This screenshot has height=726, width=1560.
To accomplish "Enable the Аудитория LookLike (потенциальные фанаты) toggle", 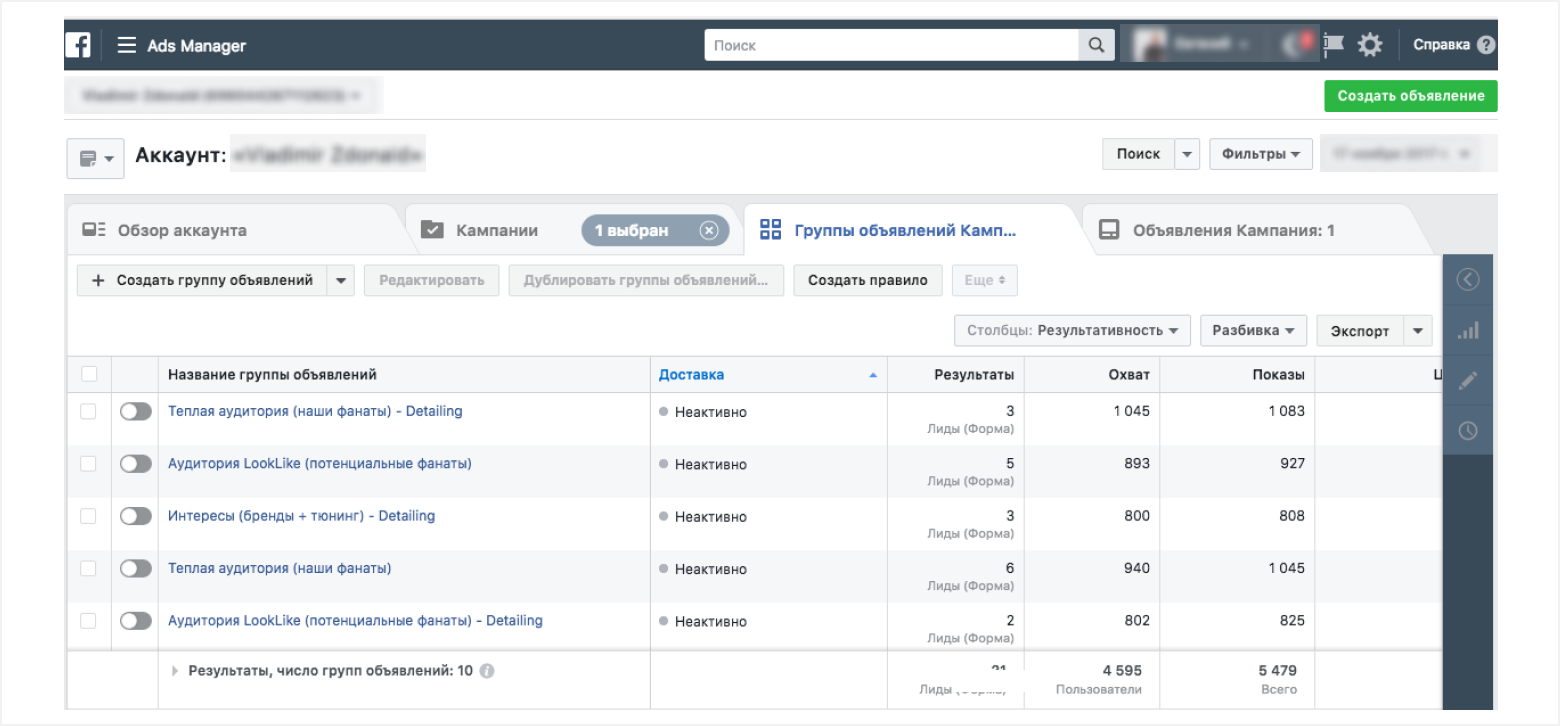I will [135, 464].
